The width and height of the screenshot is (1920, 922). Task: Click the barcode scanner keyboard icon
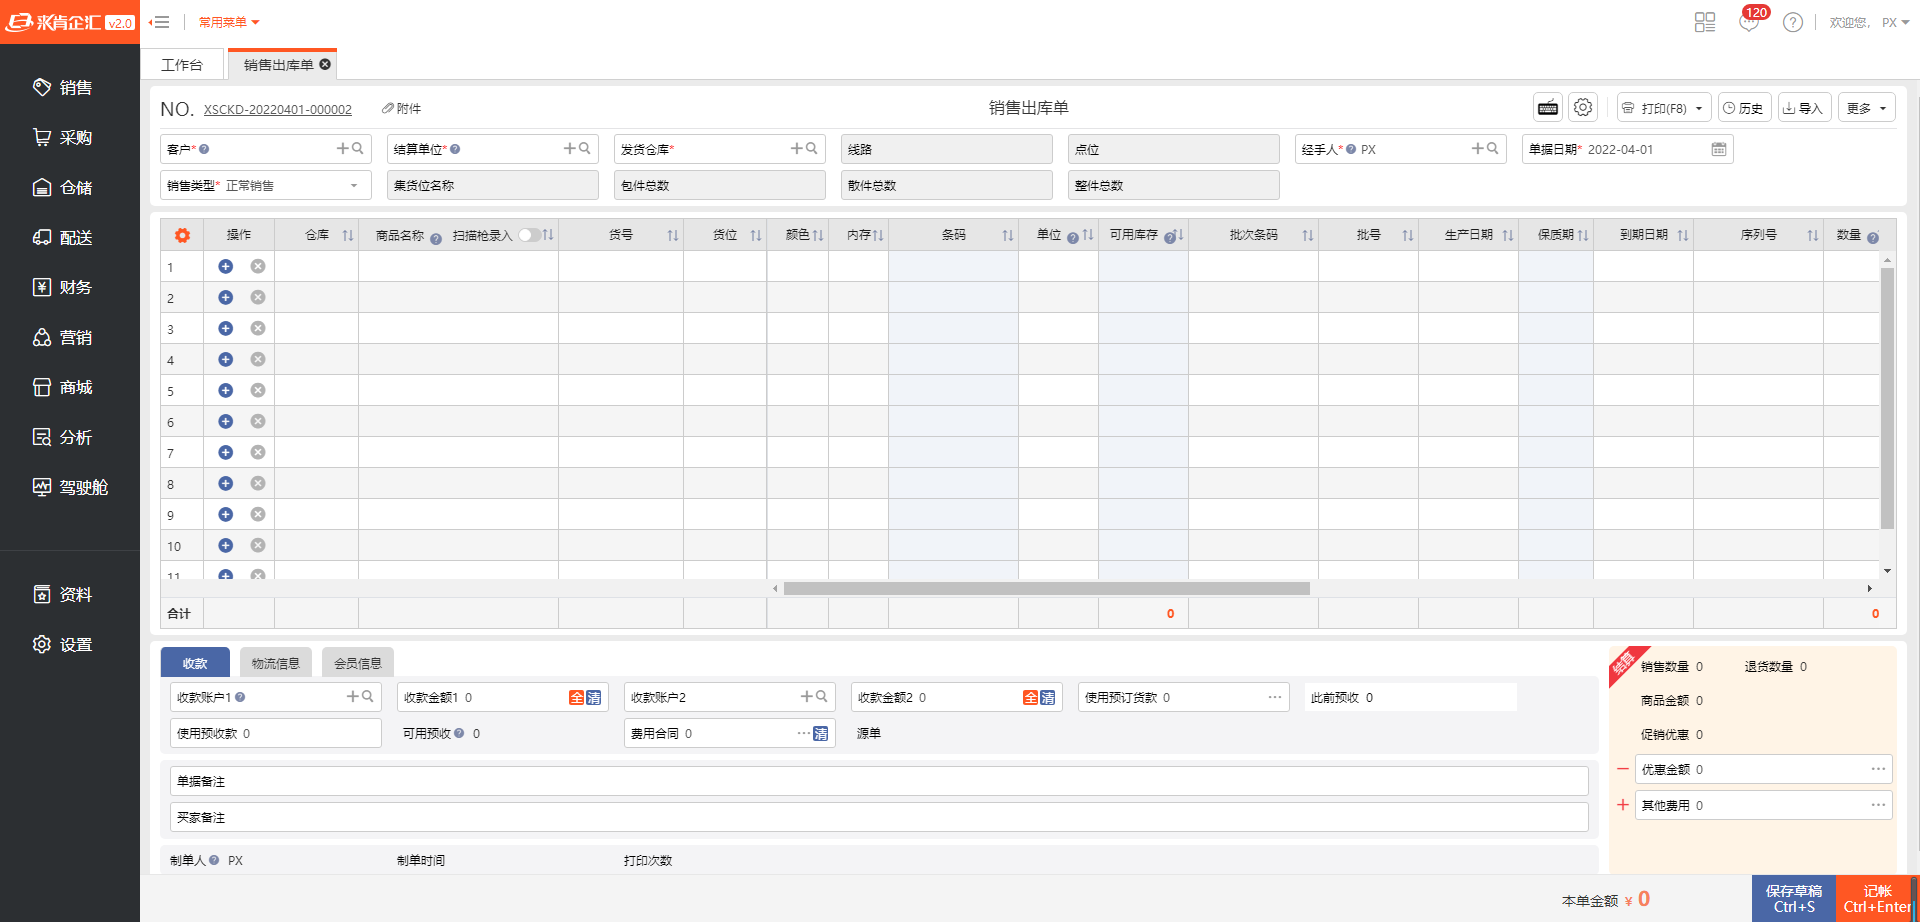(x=1548, y=108)
